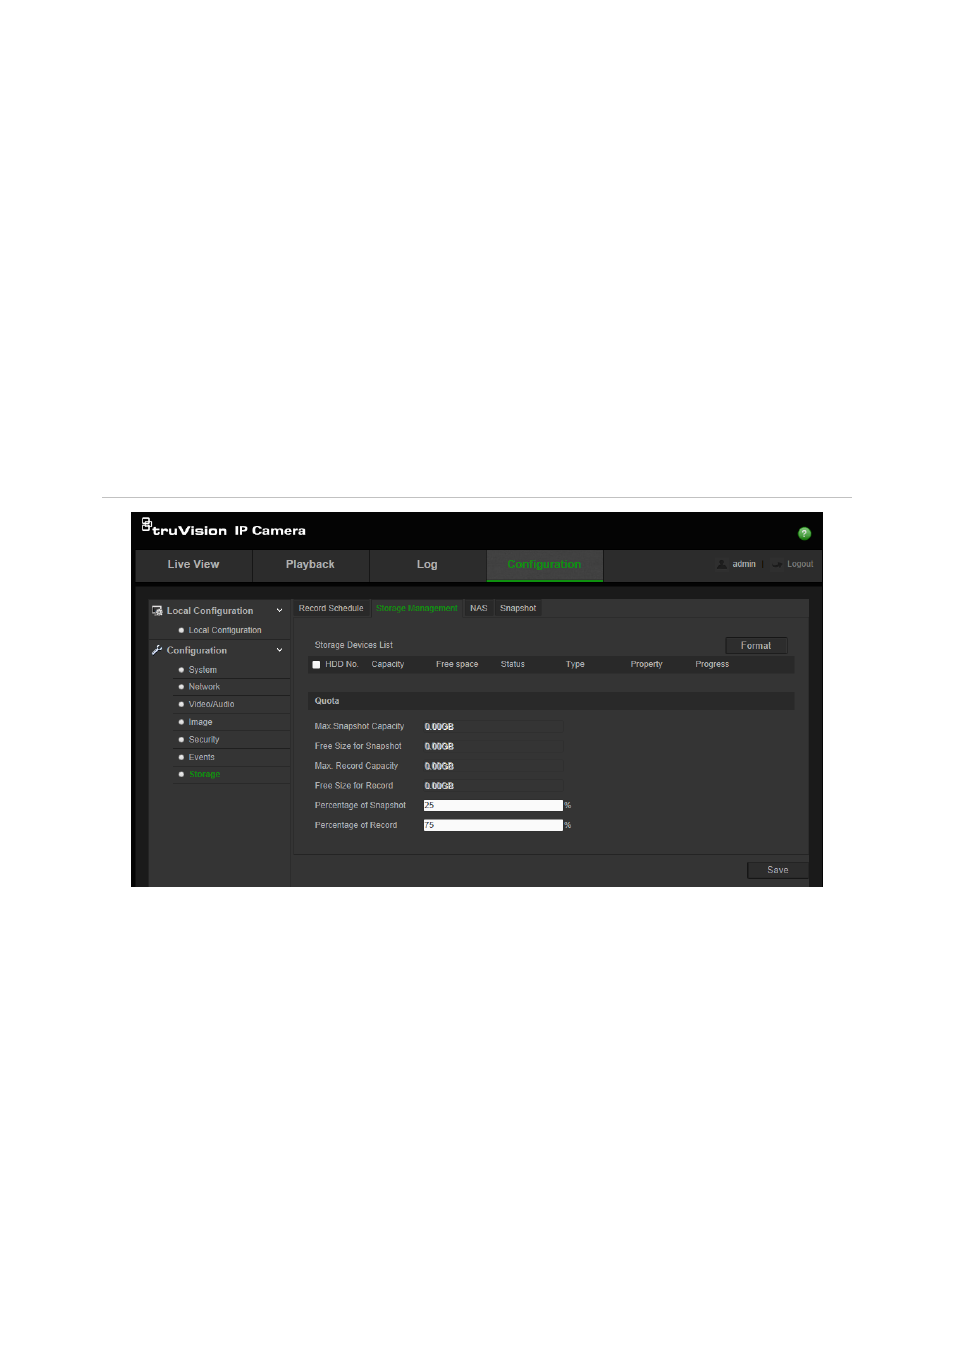Image resolution: width=954 pixels, height=1349 pixels.
Task: Click the Free space column header
Action: point(457,664)
